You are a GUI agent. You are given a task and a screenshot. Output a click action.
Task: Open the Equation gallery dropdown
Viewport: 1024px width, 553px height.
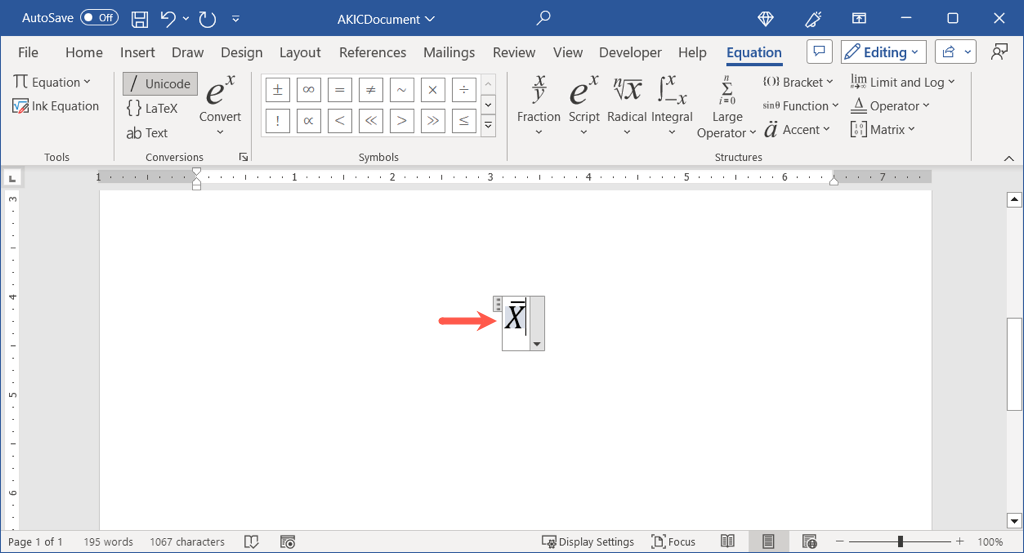pos(52,82)
